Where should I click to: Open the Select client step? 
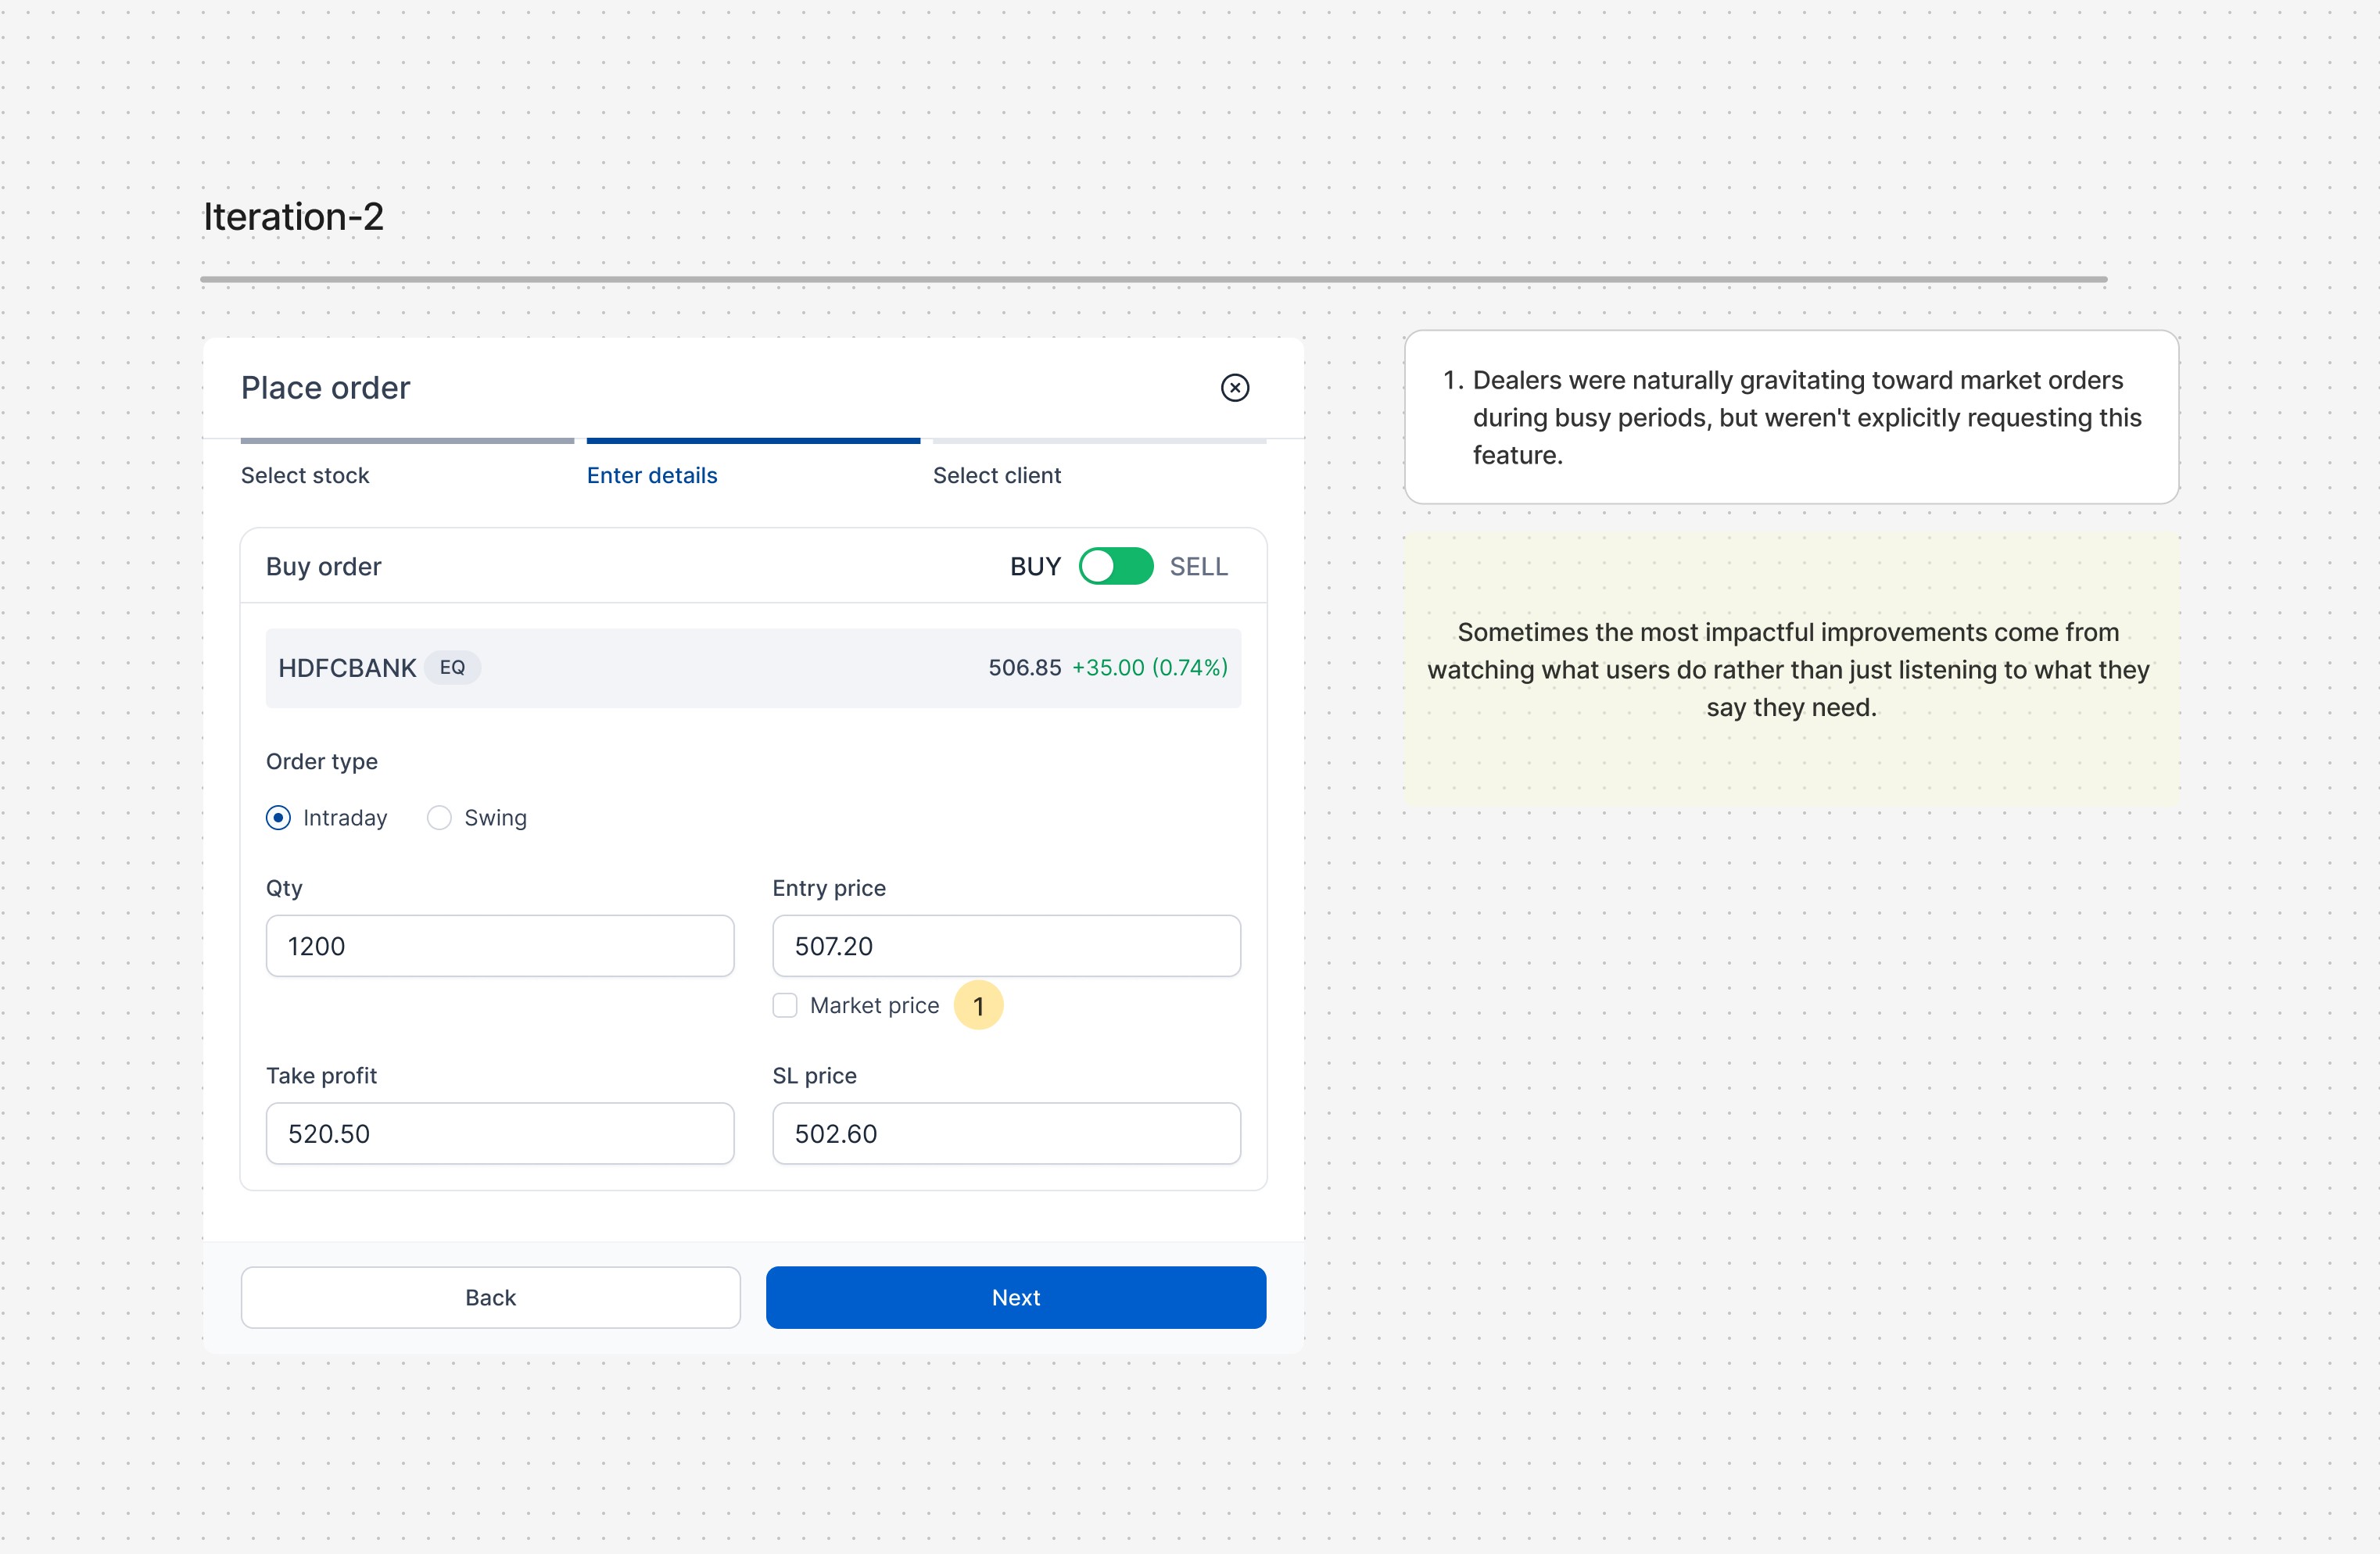[x=996, y=475]
